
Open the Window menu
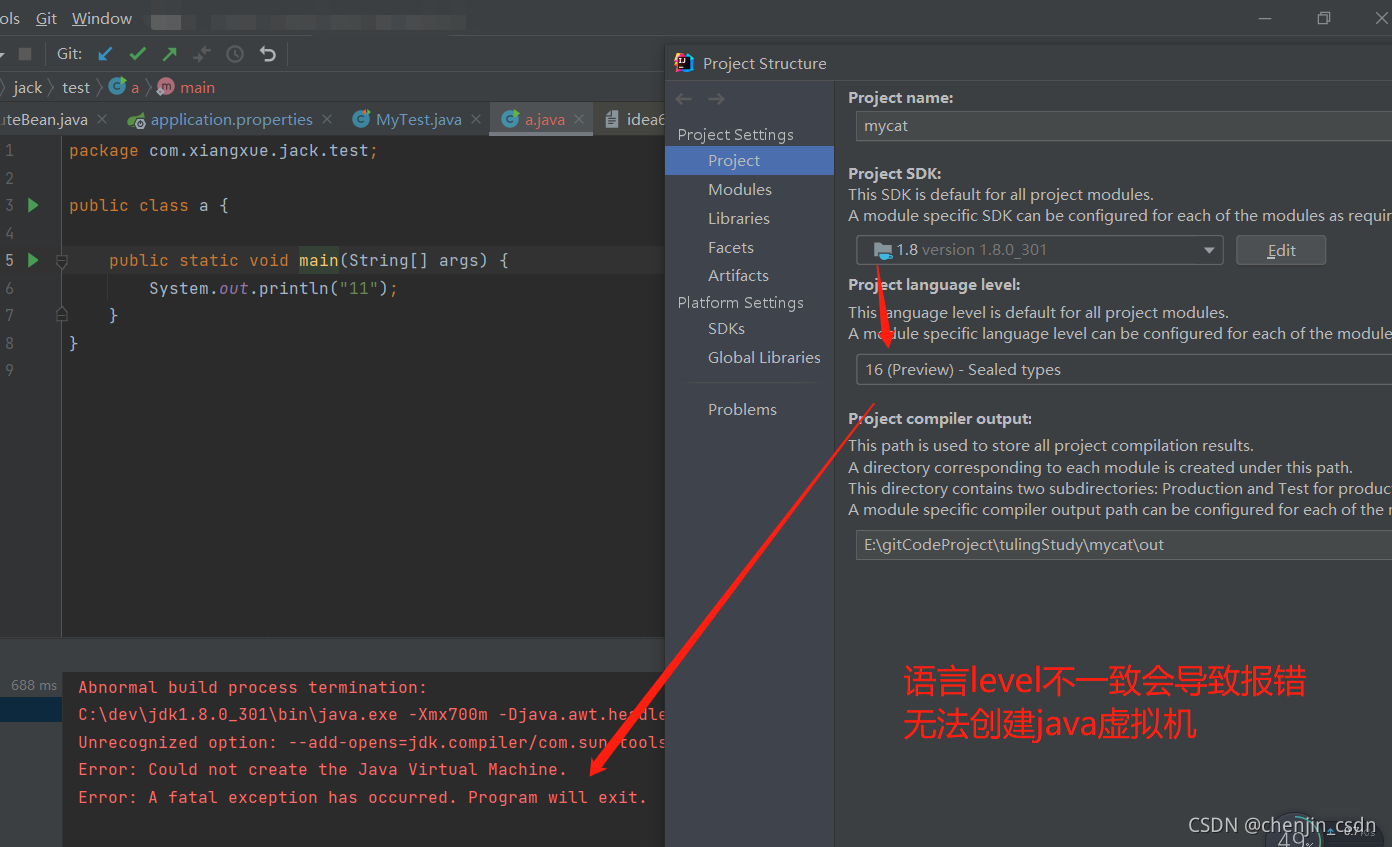click(102, 18)
